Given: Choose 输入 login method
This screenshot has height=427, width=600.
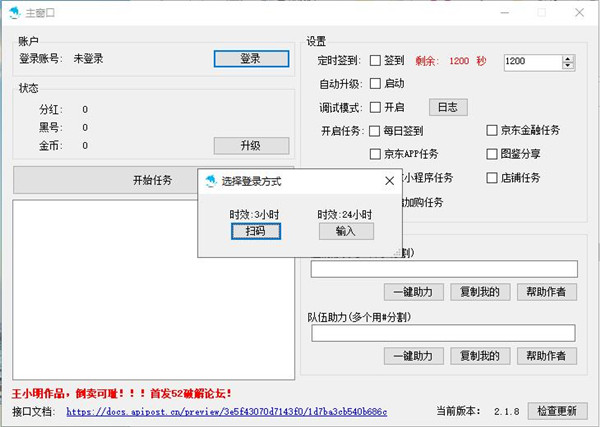Looking at the screenshot, I should pos(346,231).
